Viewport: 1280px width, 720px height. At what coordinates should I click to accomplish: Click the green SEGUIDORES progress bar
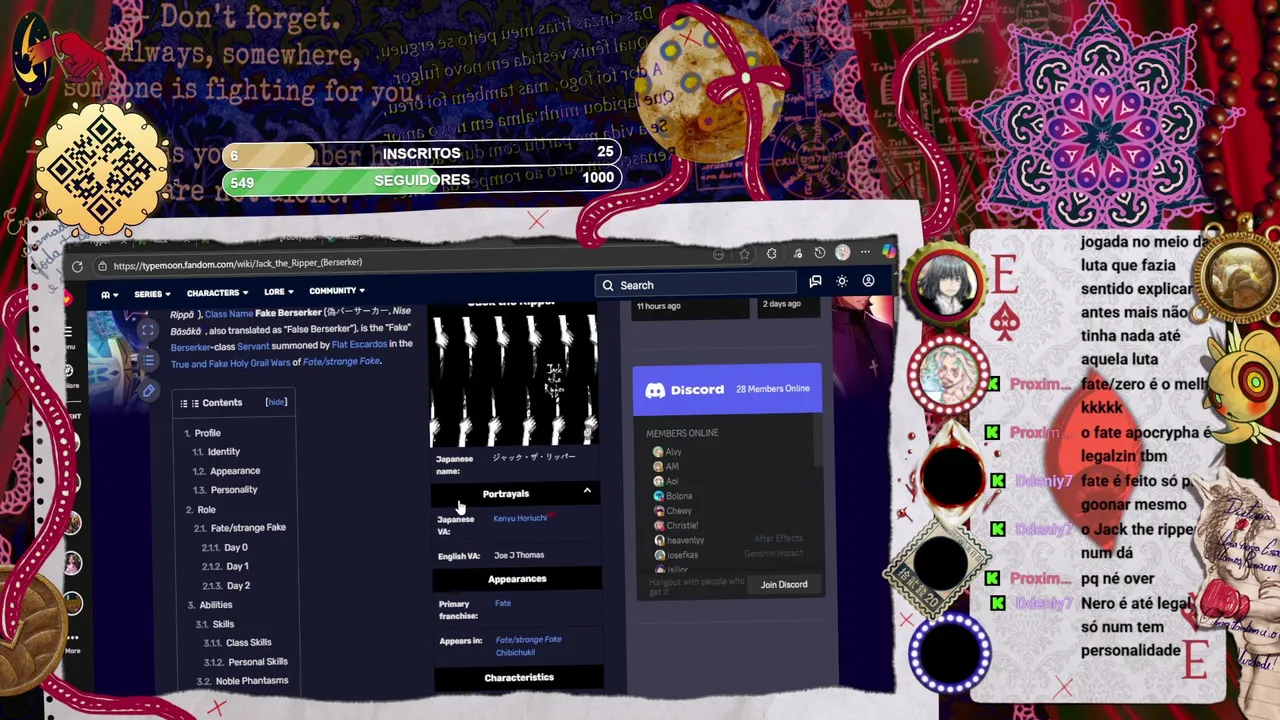422,180
